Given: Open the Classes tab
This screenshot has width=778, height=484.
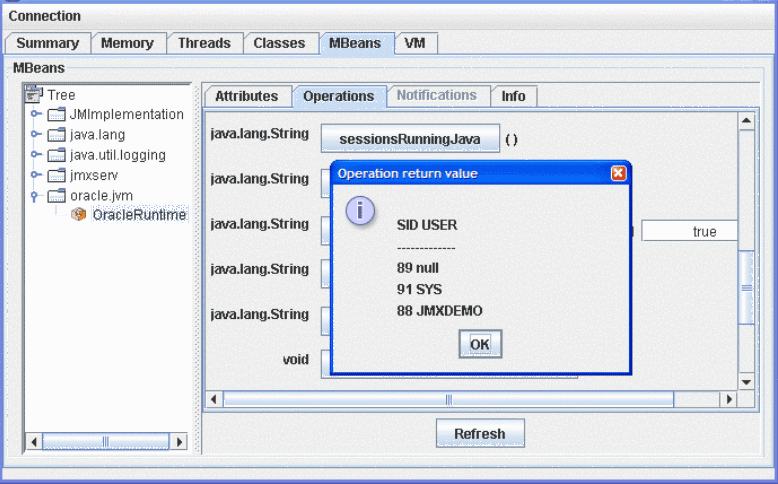Looking at the screenshot, I should coord(279,43).
